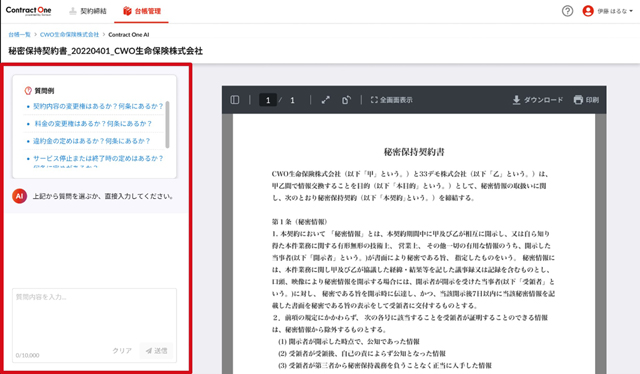The width and height of the screenshot is (640, 374).
Task: Click the 送信 send button
Action: point(156,351)
